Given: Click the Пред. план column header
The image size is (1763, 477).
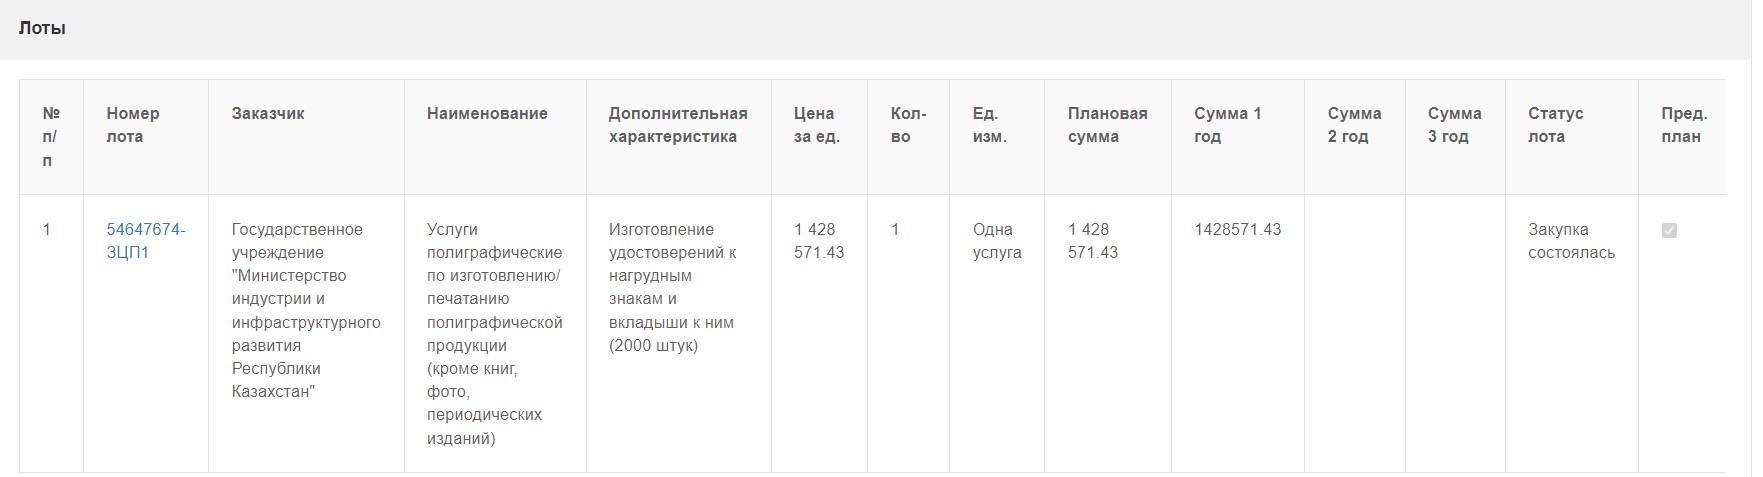Looking at the screenshot, I should [1684, 125].
